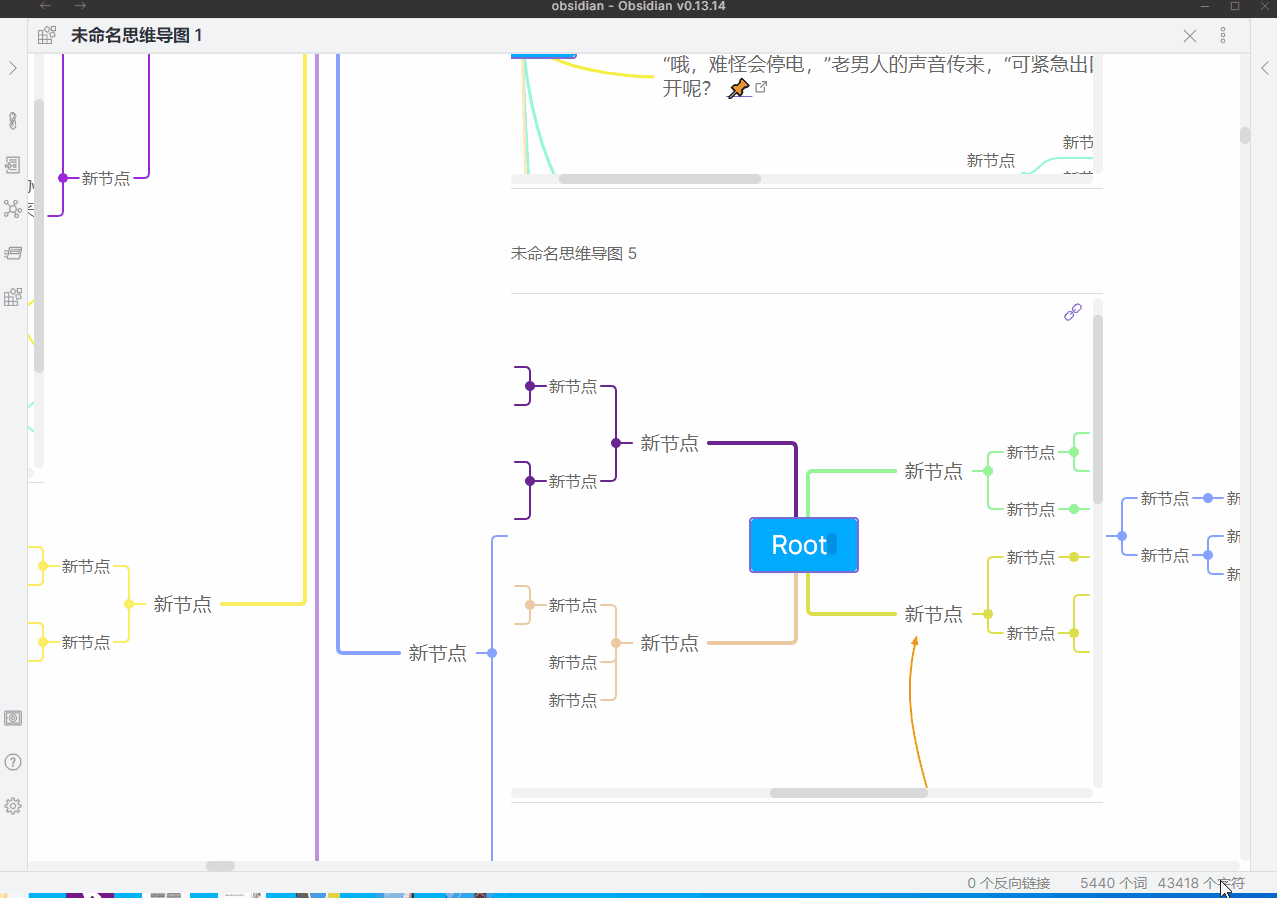This screenshot has height=898, width=1277.
Task: Expand the left sidebar with the chevron
Action: coord(13,68)
